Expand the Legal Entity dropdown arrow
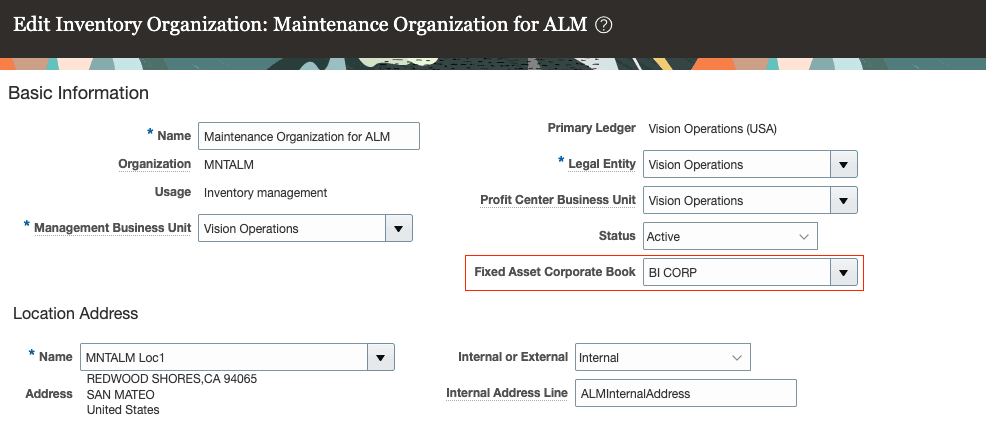986x426 pixels. (x=844, y=165)
